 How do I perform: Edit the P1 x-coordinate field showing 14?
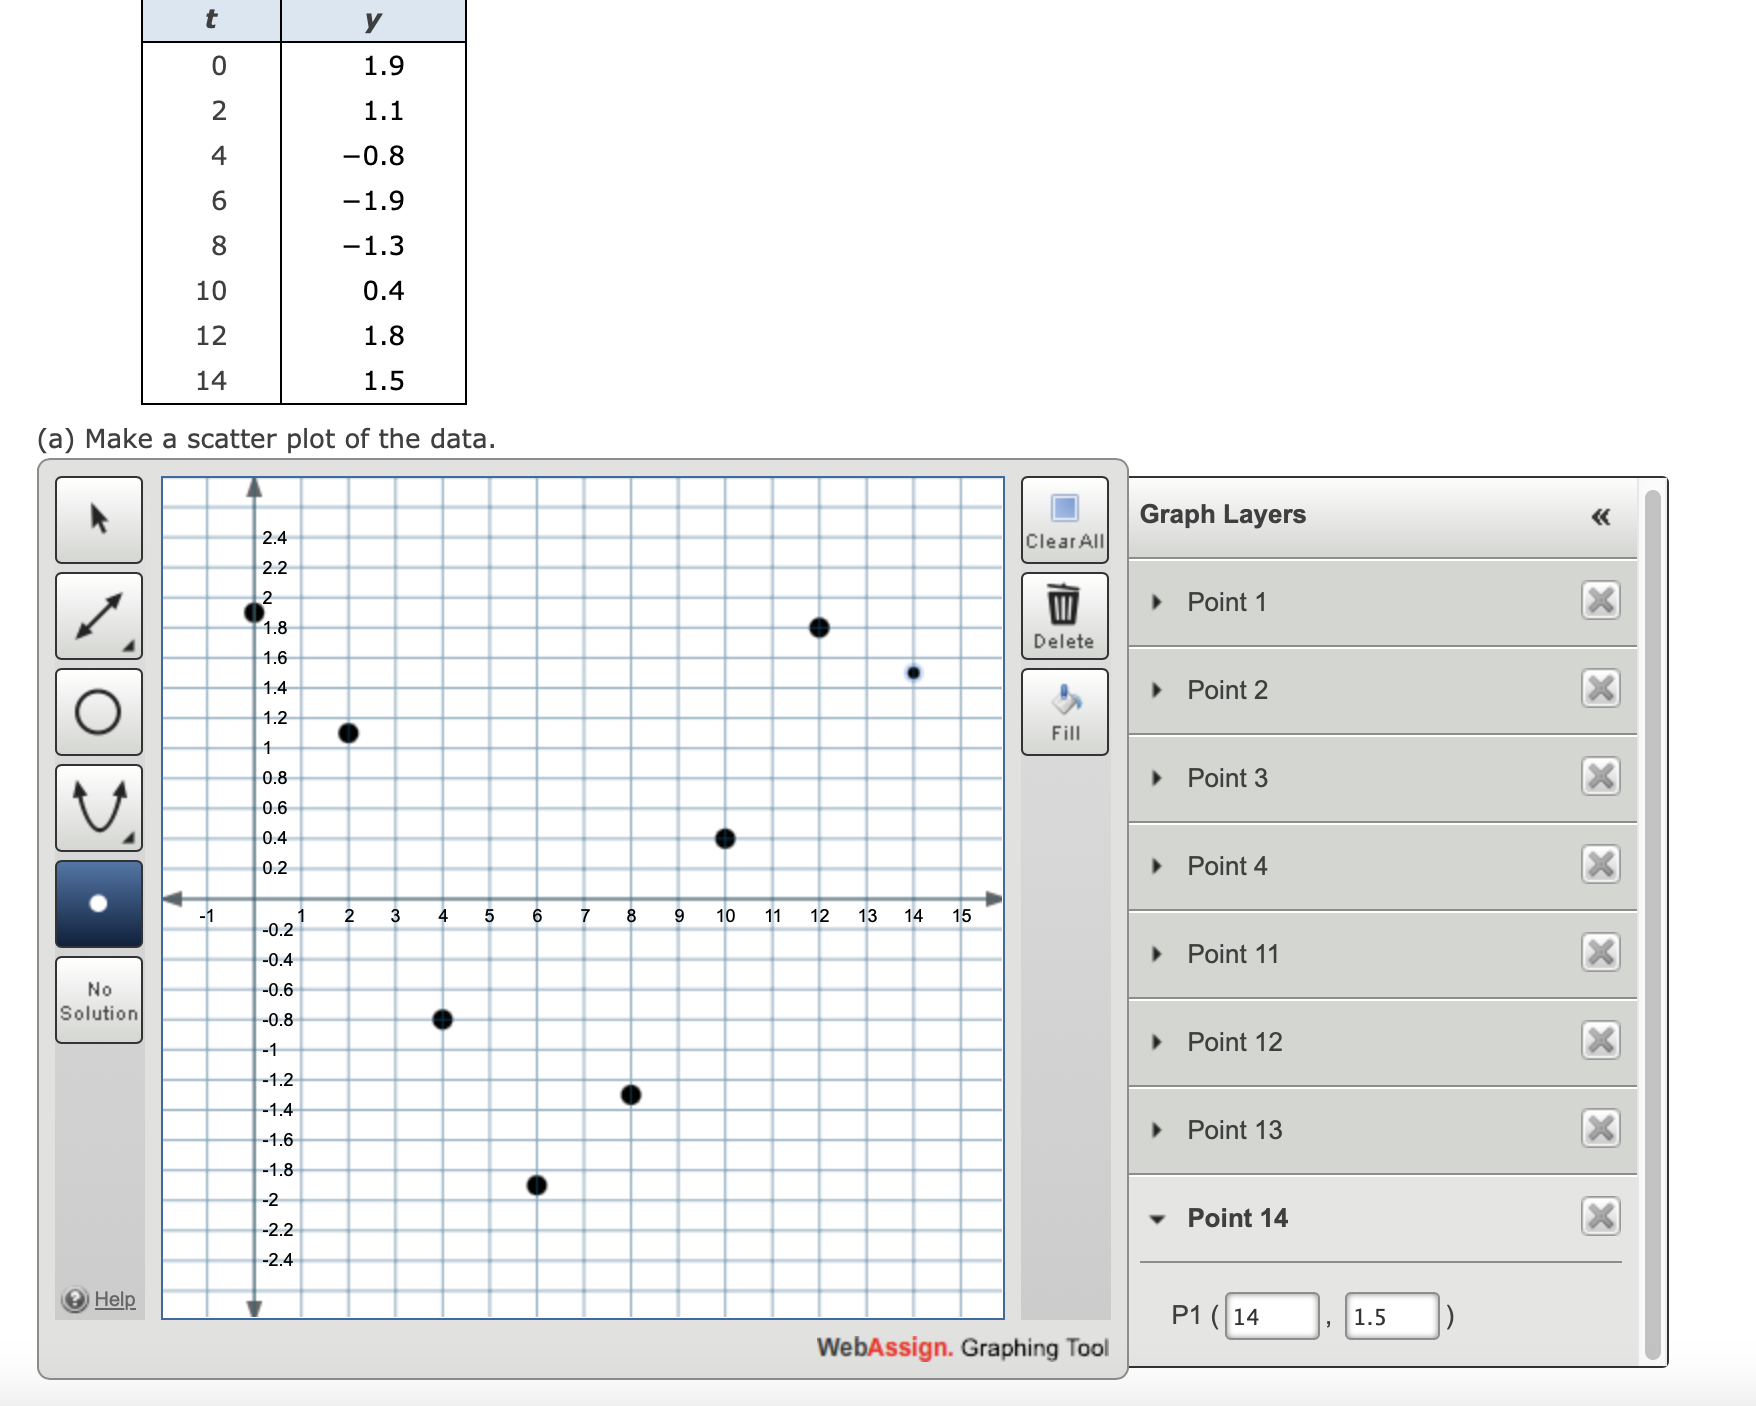(x=1271, y=1315)
